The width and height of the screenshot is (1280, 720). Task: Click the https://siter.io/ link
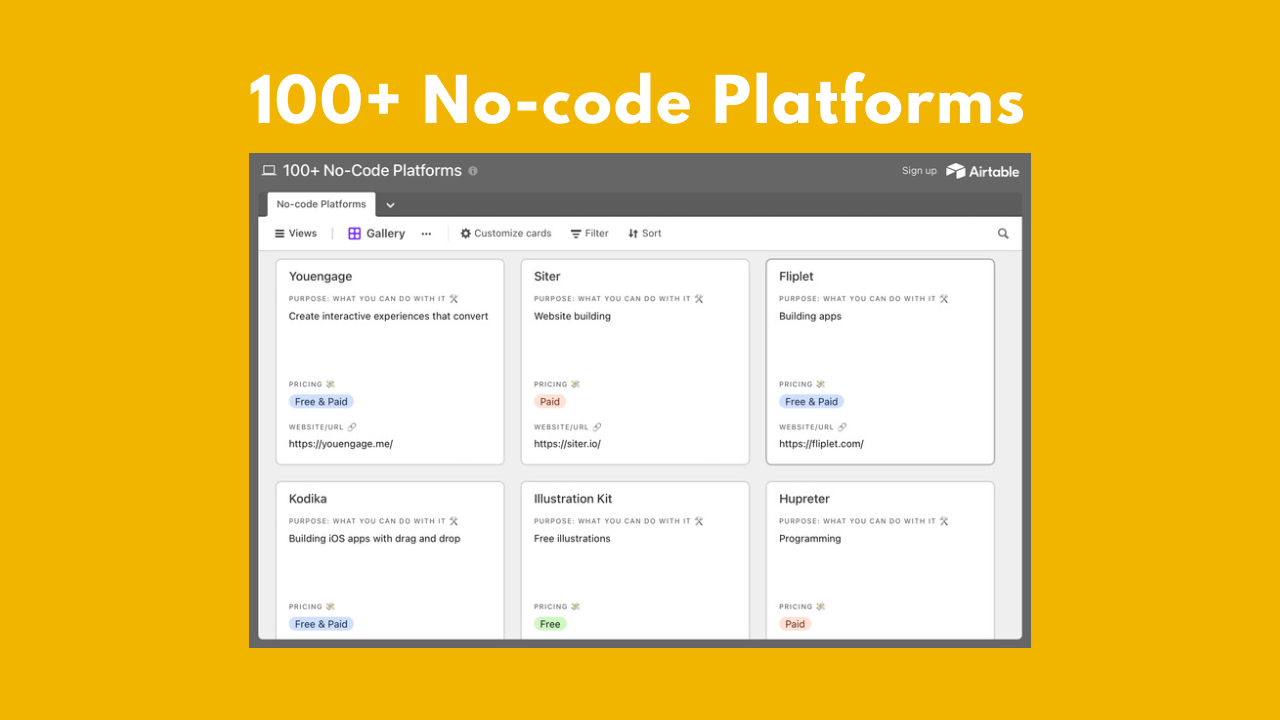point(567,444)
